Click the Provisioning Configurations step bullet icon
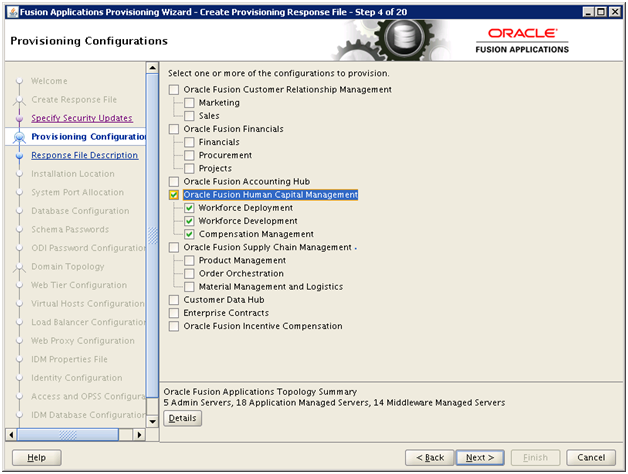The width and height of the screenshot is (628, 474). click(19, 137)
